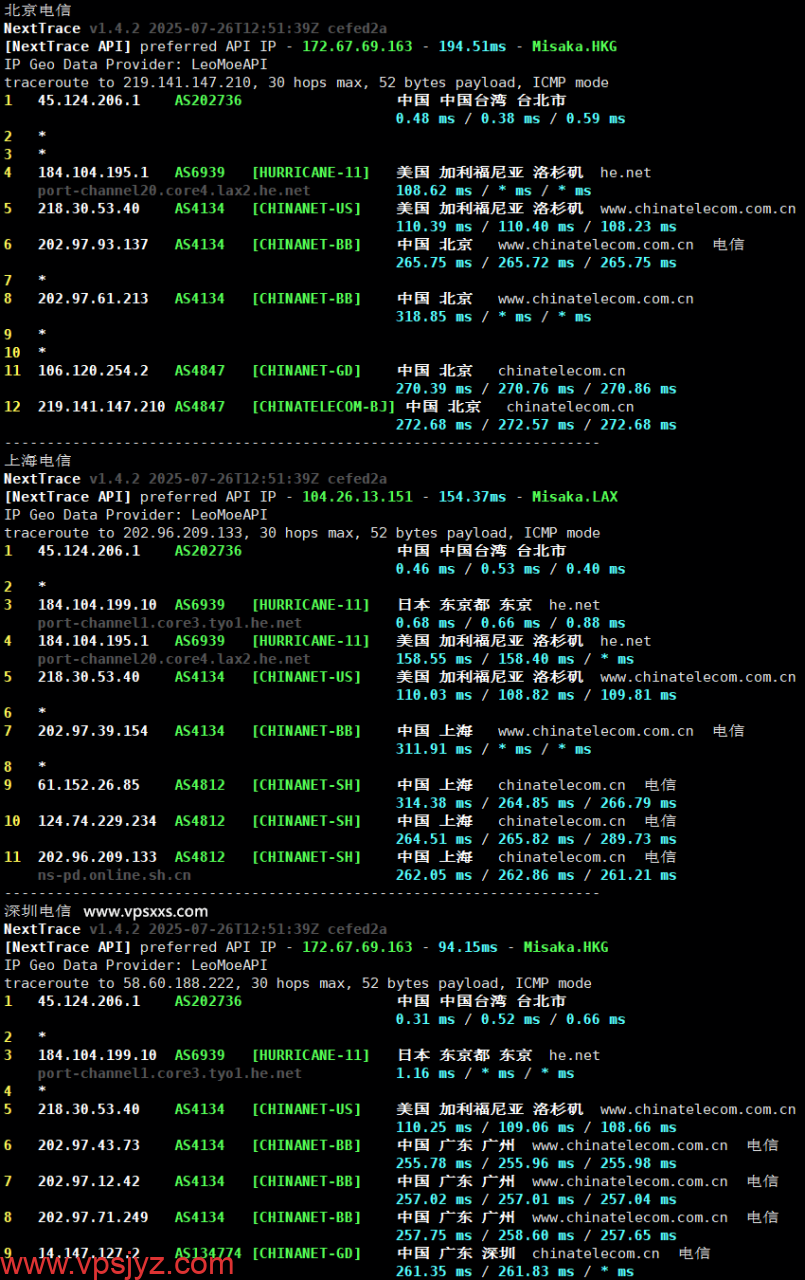805x1280 pixels.
Task: Select hop IP address 202.97.39.154
Action: pyautogui.click(x=93, y=731)
